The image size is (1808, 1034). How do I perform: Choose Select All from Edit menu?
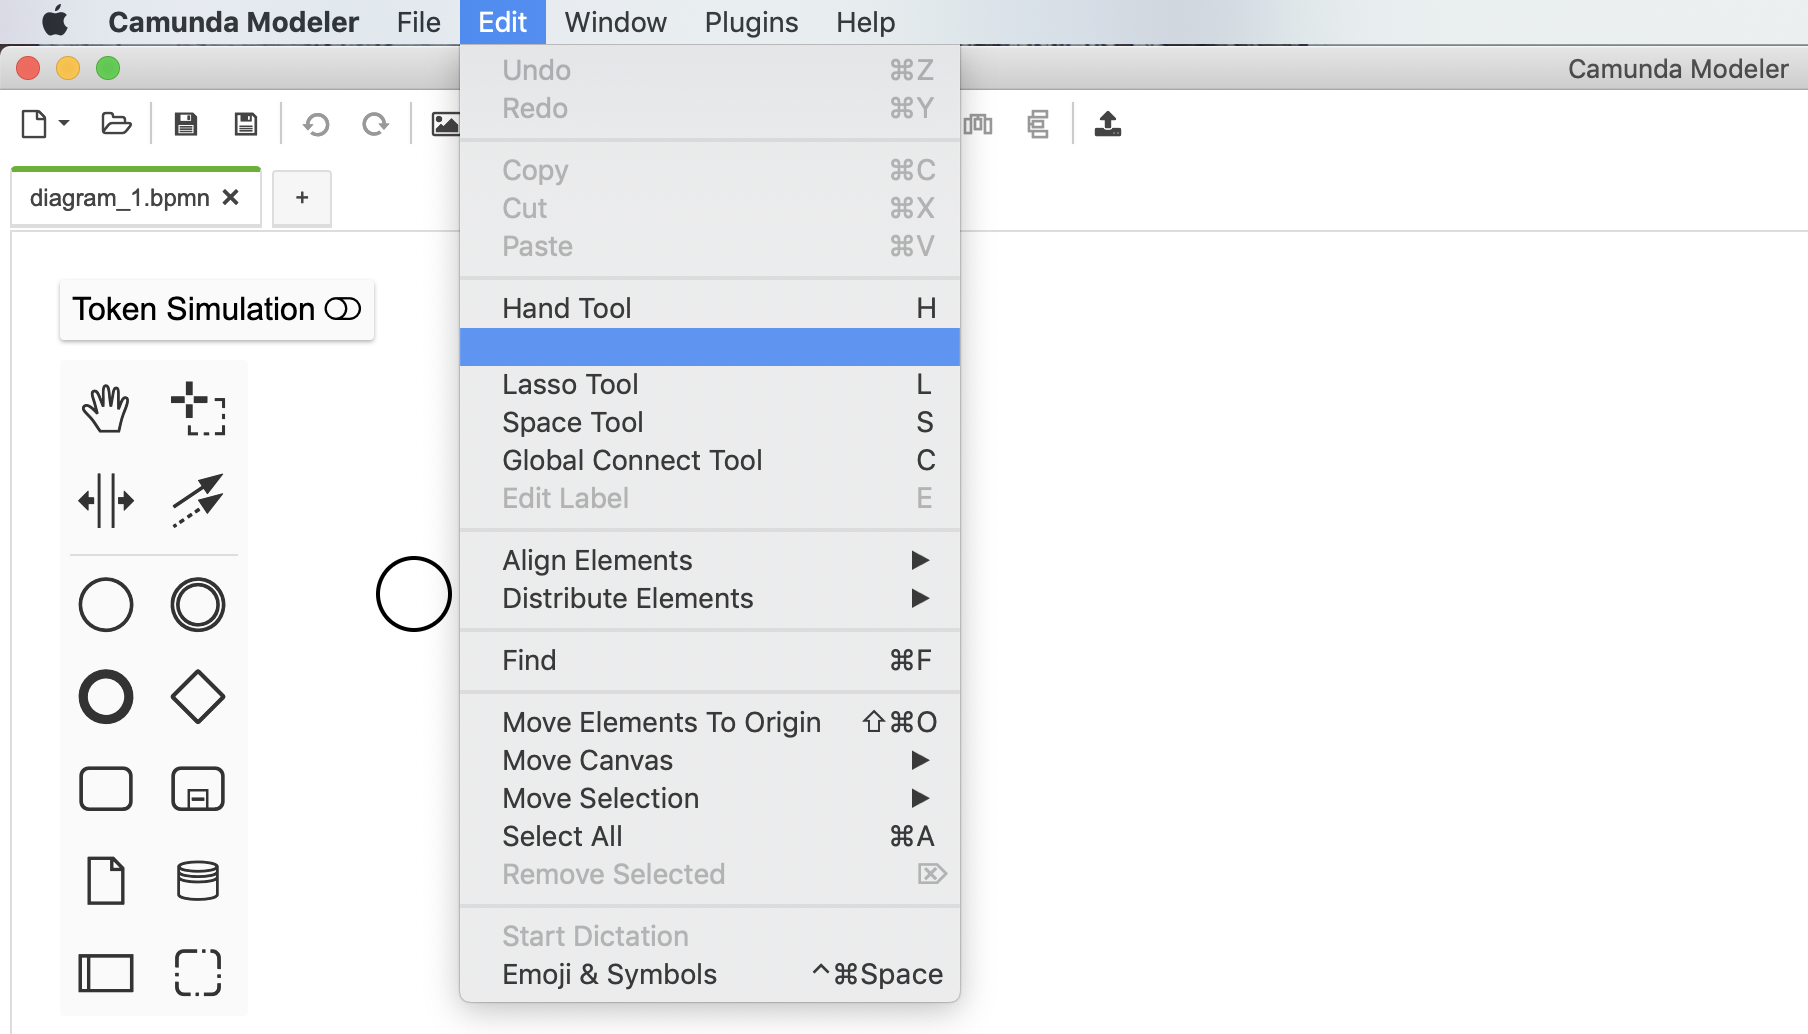point(710,836)
